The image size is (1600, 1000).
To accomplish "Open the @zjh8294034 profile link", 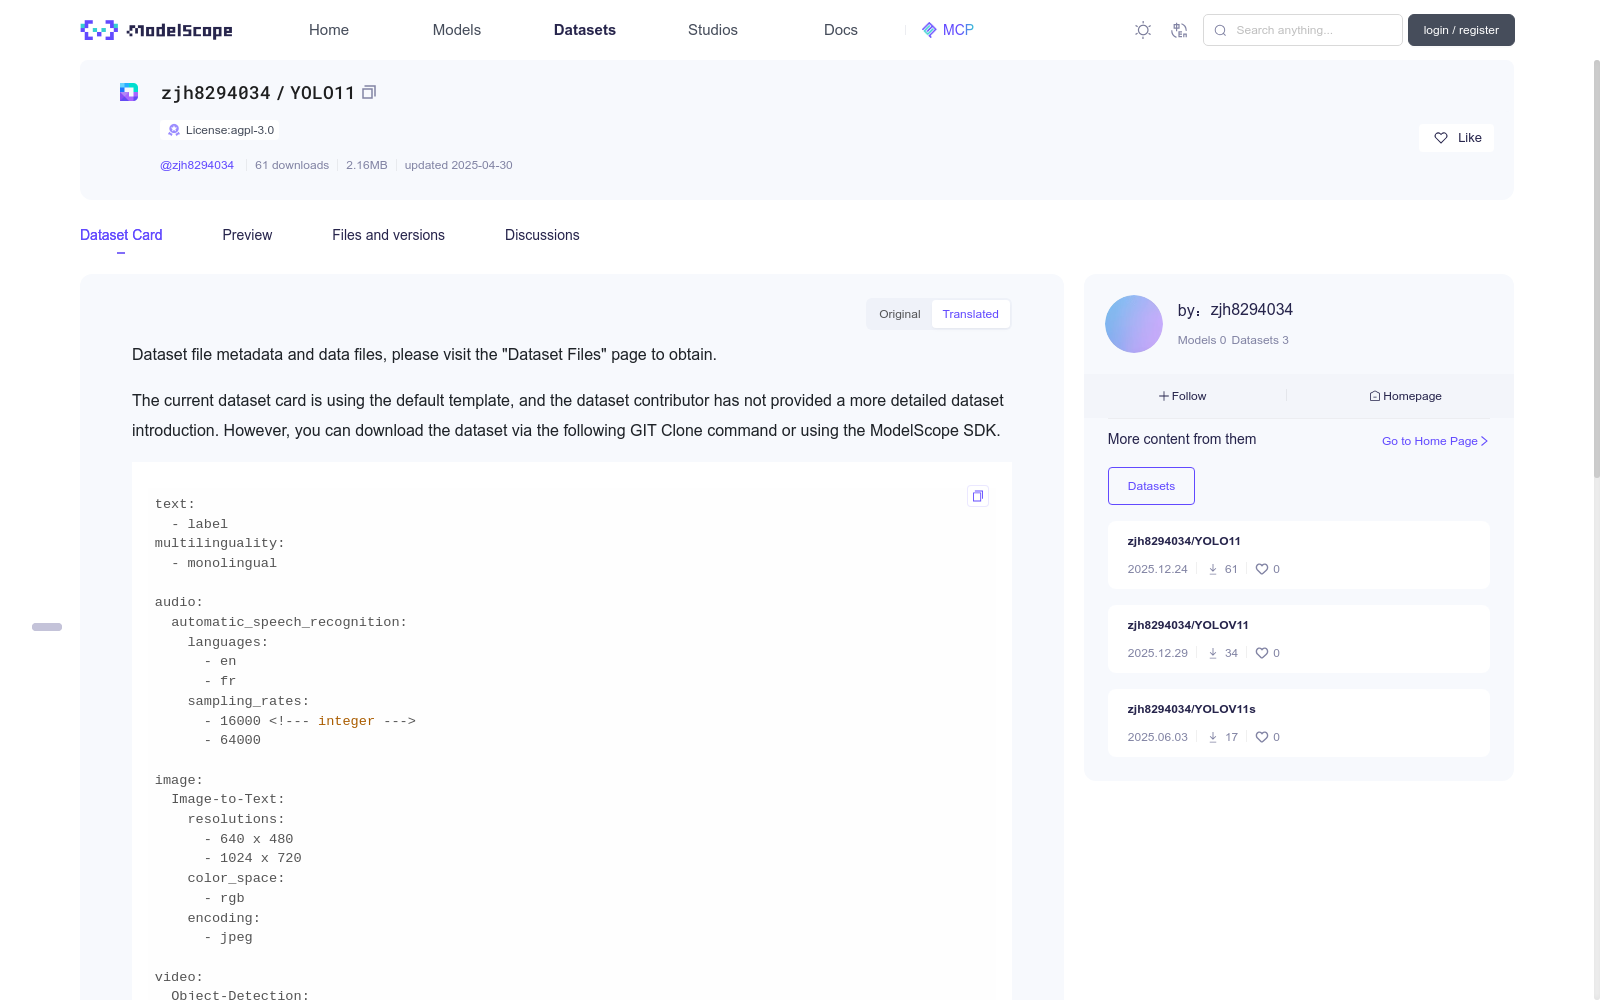I will point(197,165).
